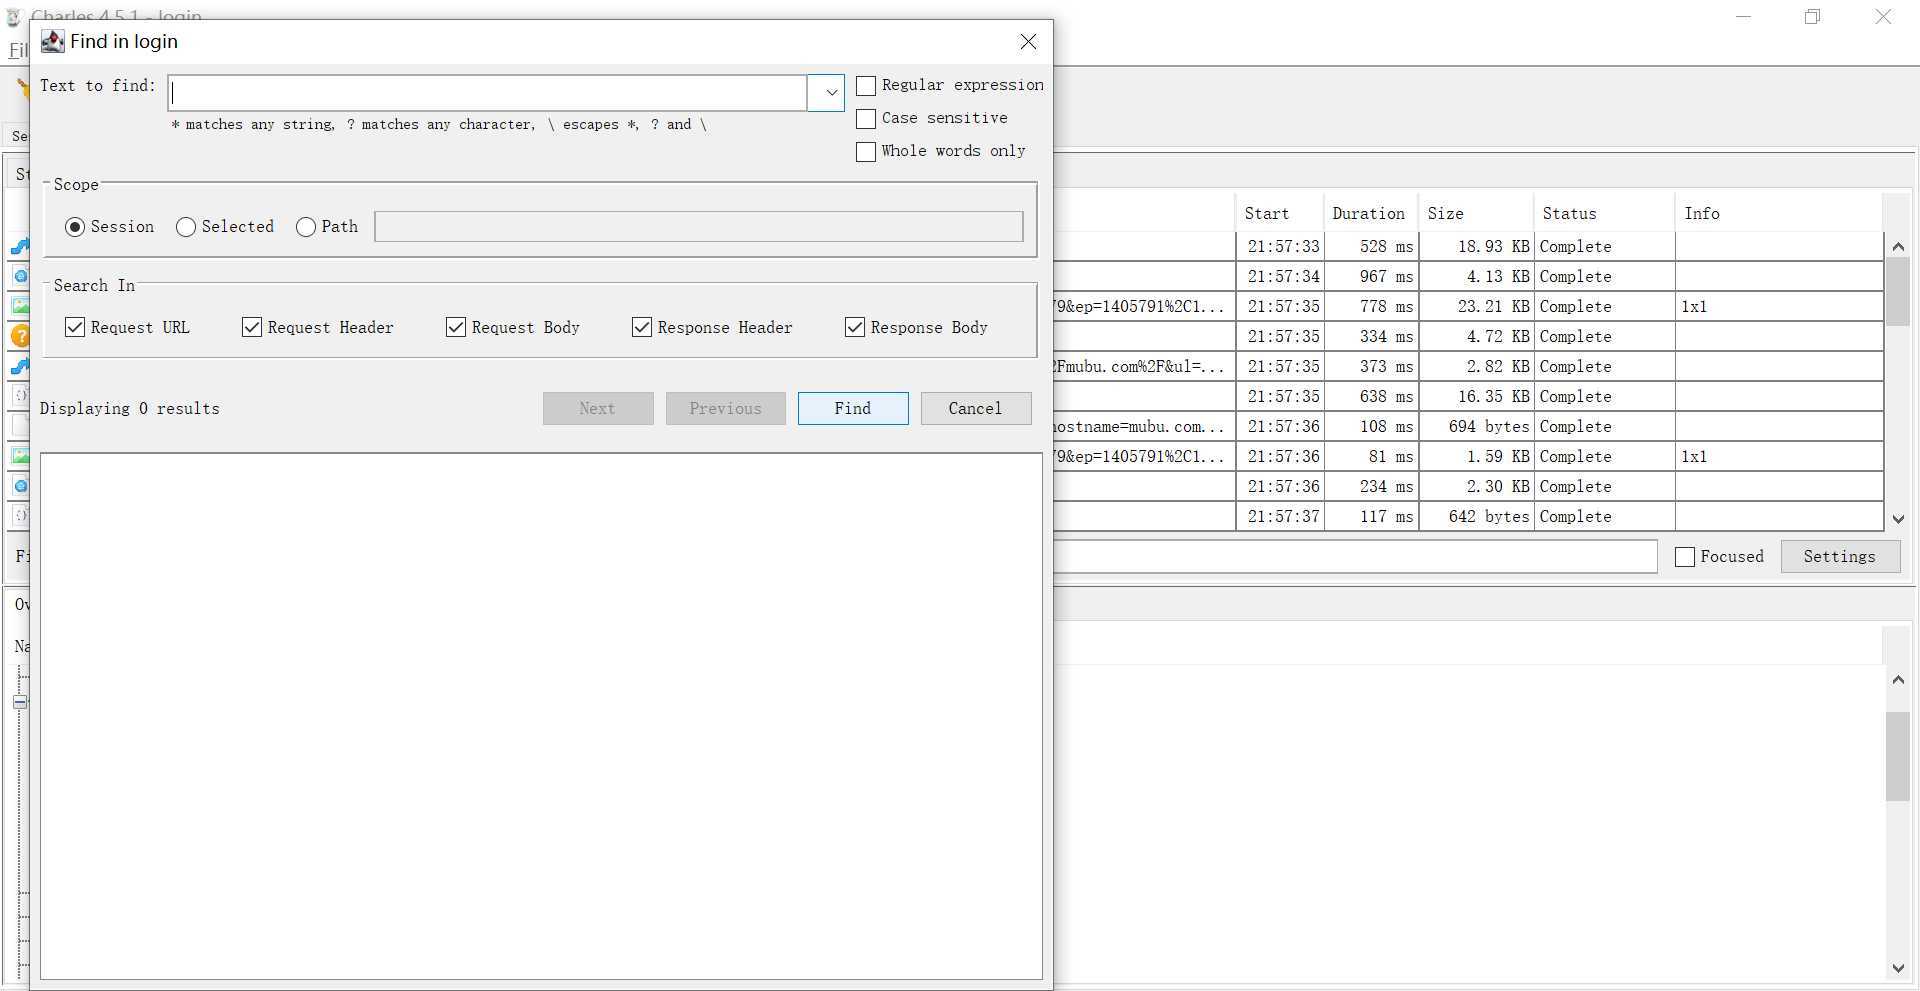Open the Text to find history dropdown
Viewport: 1920px width, 991px height.
pyautogui.click(x=826, y=93)
